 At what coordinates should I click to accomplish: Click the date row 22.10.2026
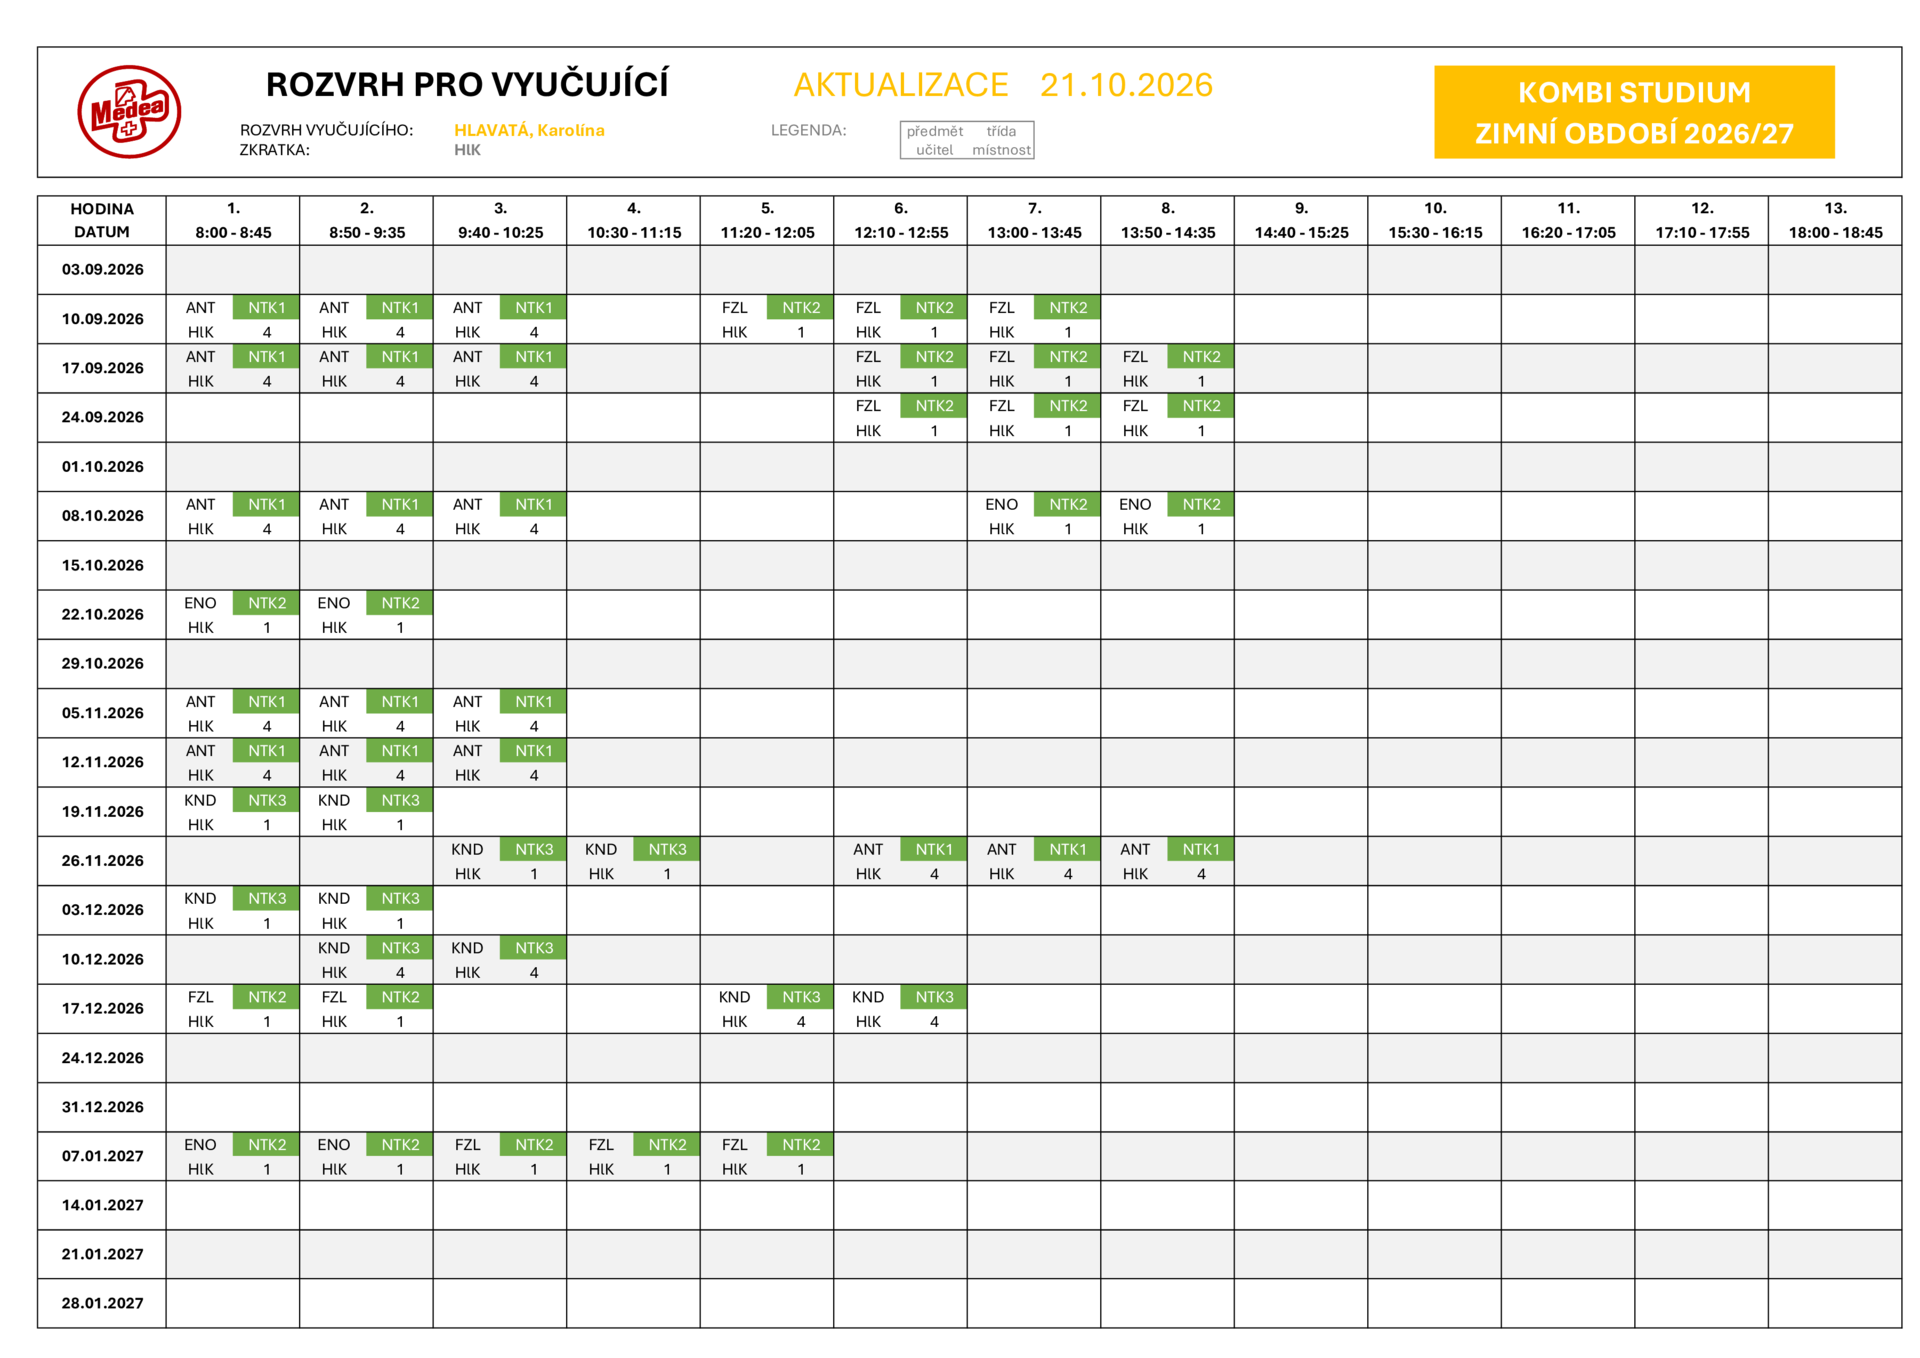(102, 614)
